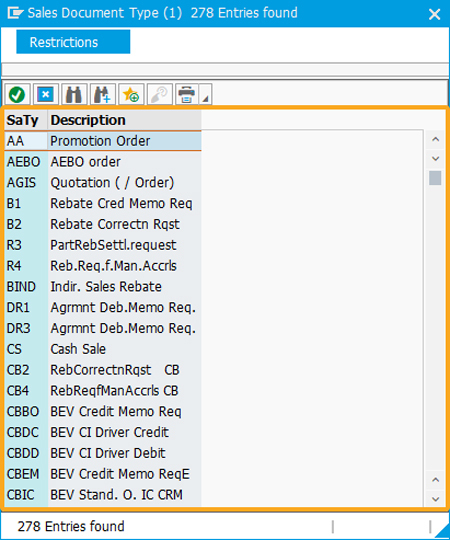The image size is (450, 540).
Task: Print the hit list via printer icon
Action: [187, 94]
